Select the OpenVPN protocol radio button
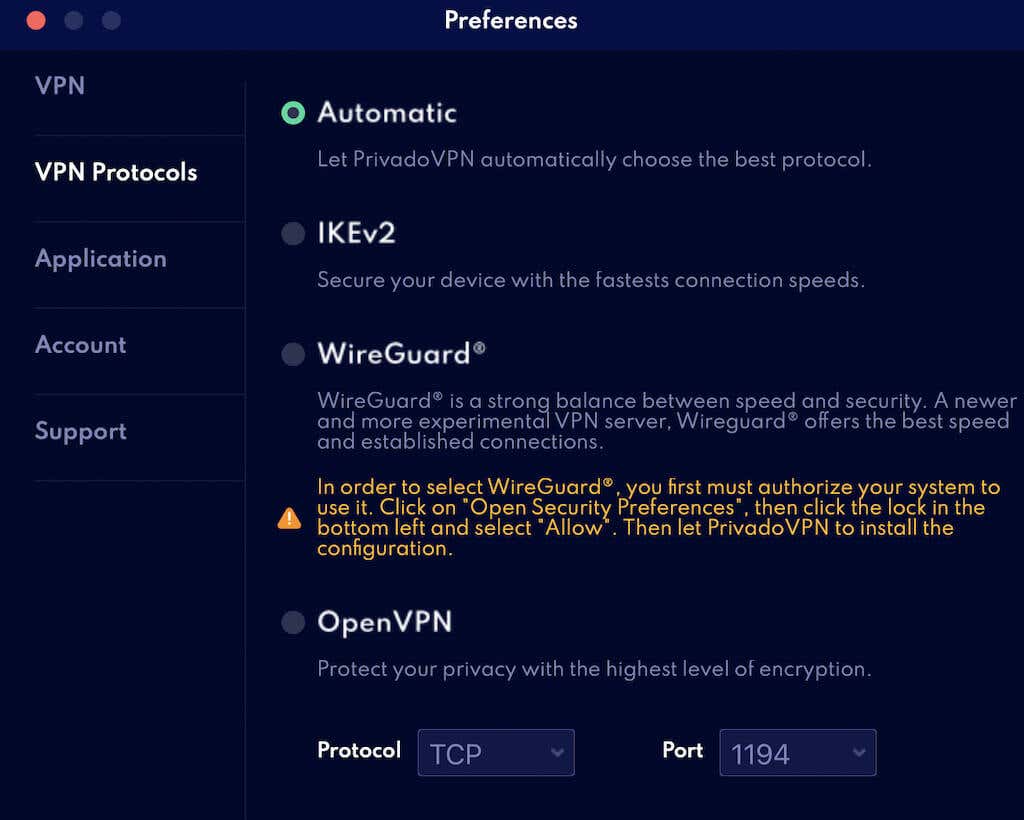 [292, 622]
